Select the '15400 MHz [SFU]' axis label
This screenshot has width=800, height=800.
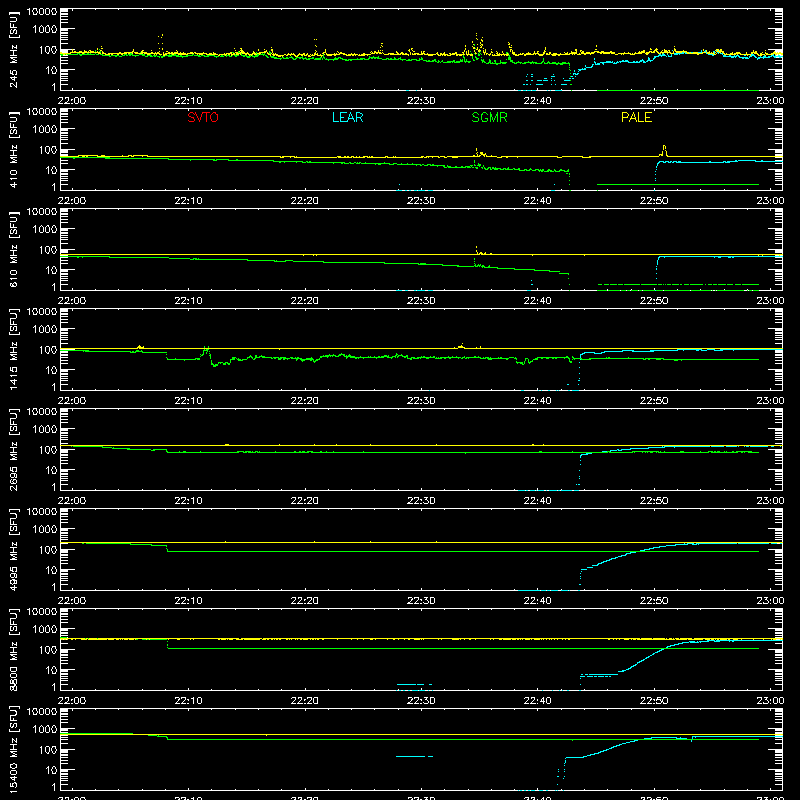14,749
